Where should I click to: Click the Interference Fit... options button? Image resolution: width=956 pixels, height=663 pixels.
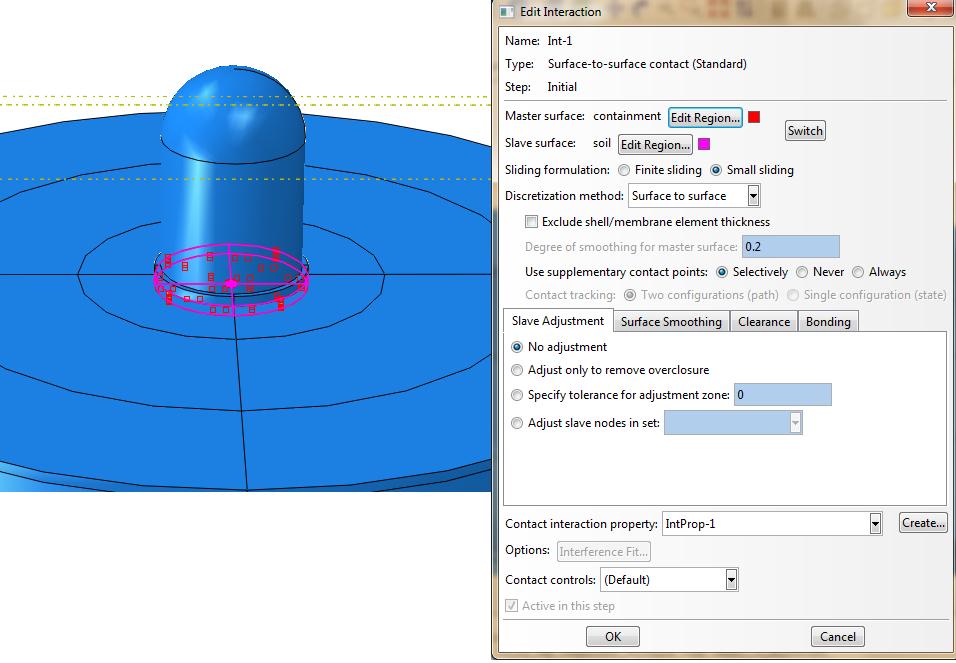[604, 551]
